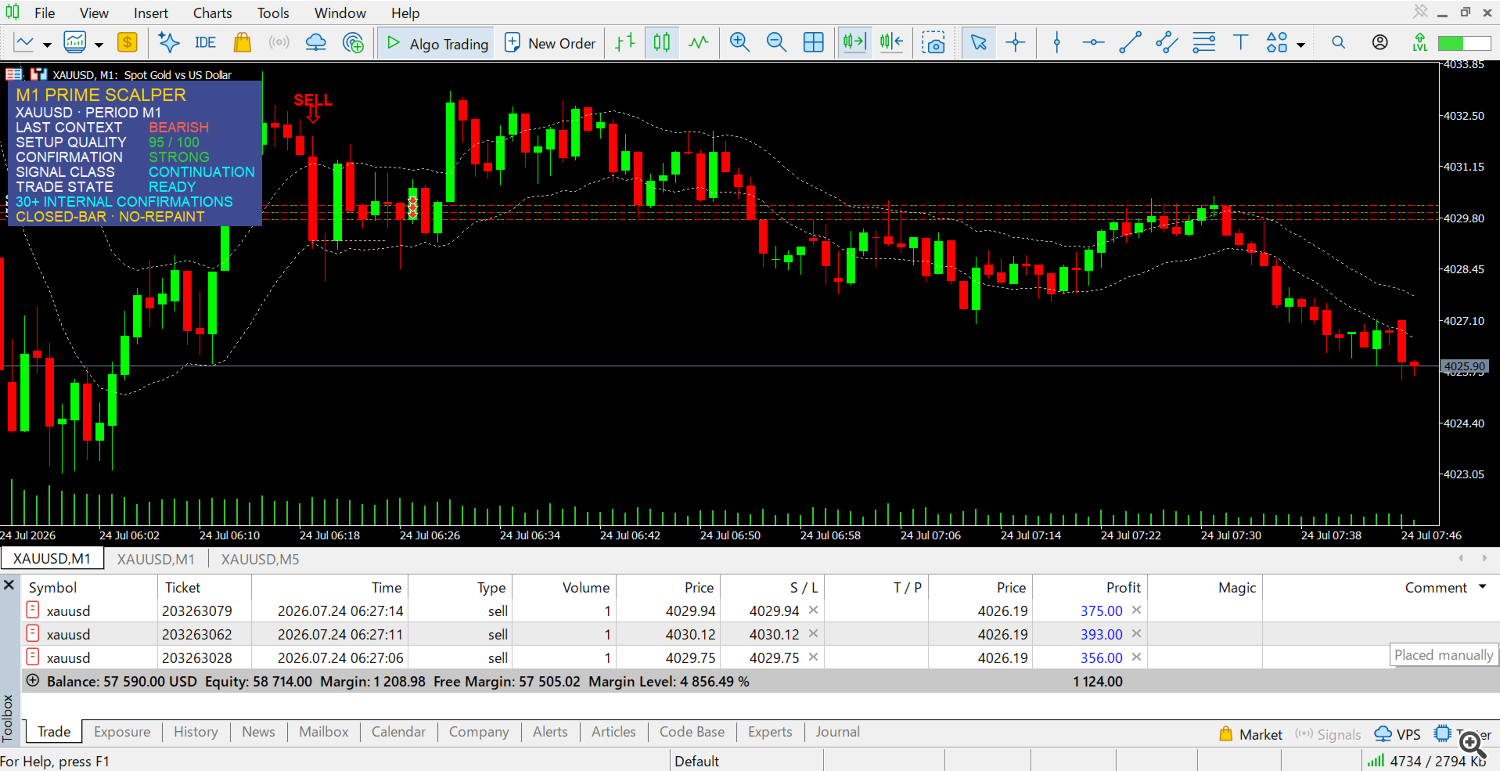The image size is (1500, 771).
Task: Open the Charts menu
Action: tap(212, 13)
